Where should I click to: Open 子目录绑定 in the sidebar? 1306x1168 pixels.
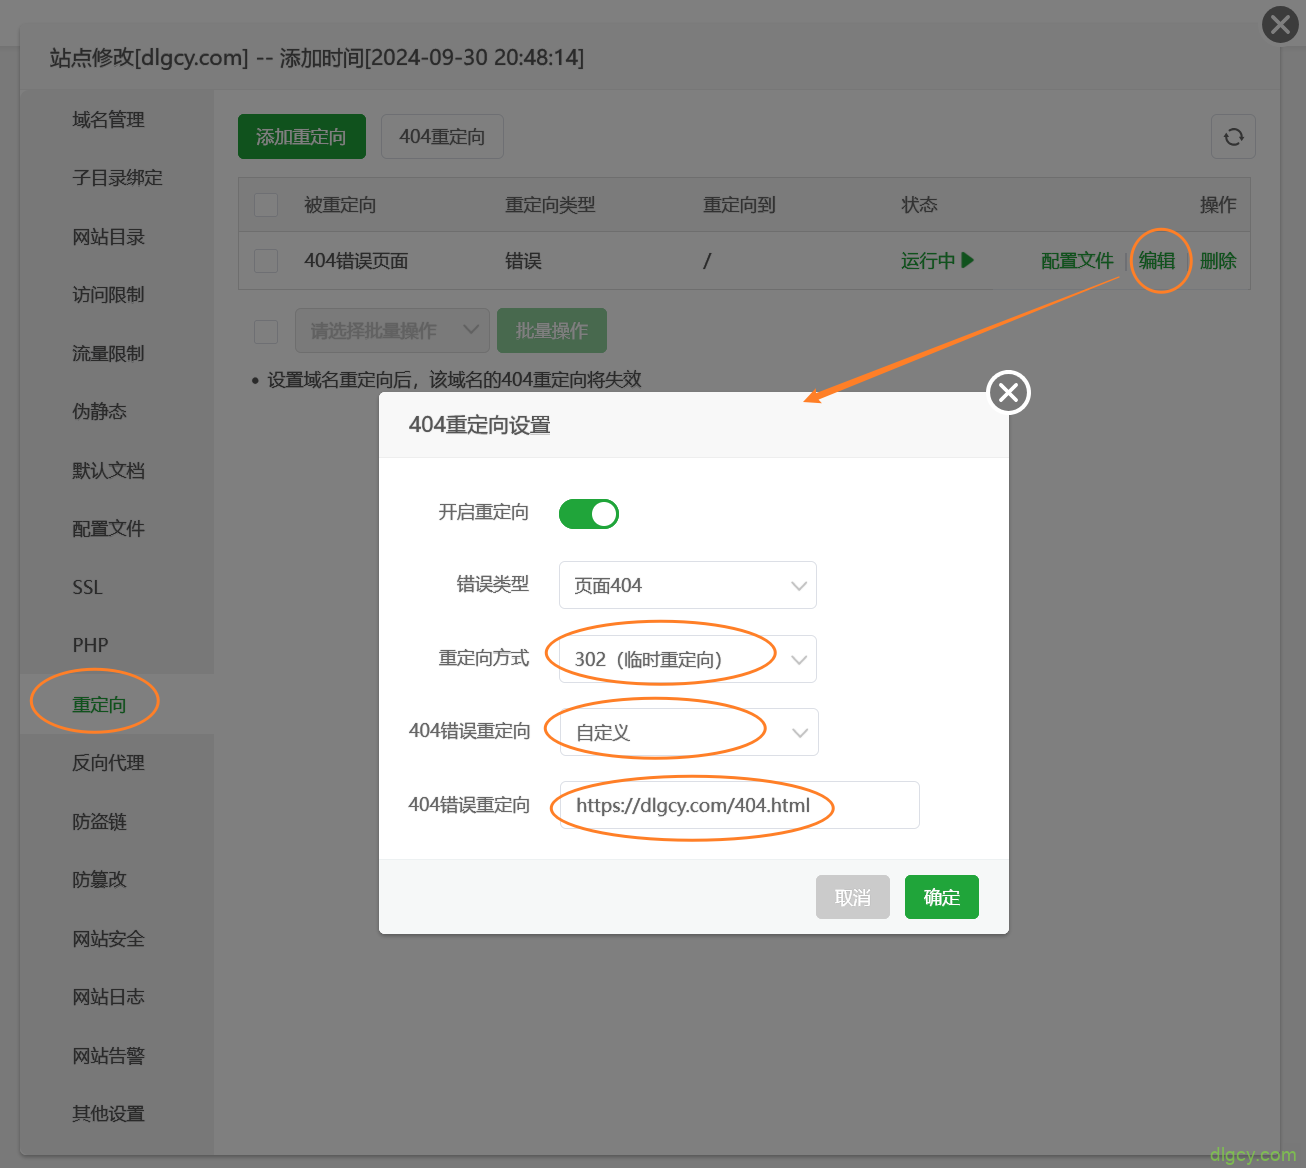click(x=117, y=178)
